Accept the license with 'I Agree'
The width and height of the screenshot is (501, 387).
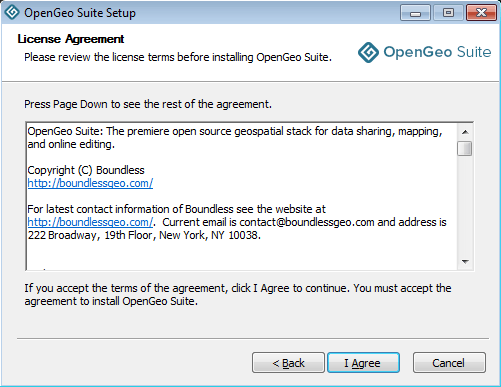click(x=363, y=363)
